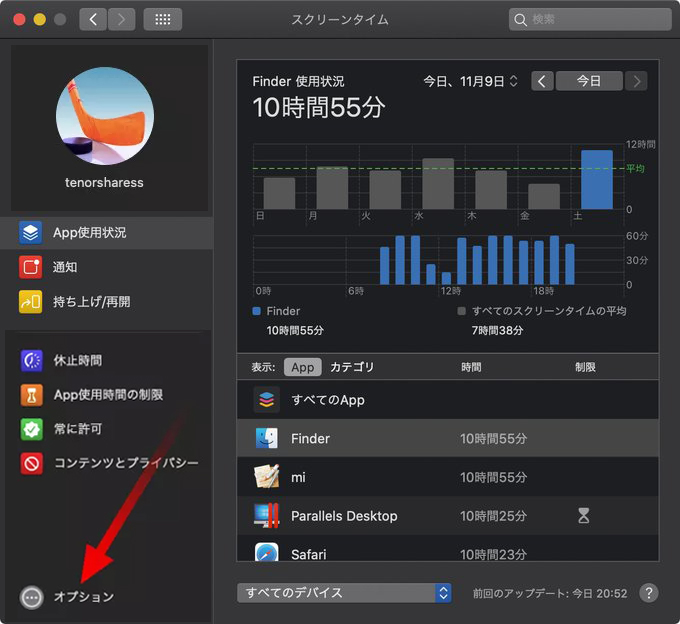Open the すべてのデバイス dropdown
The width and height of the screenshot is (680, 624).
point(345,593)
